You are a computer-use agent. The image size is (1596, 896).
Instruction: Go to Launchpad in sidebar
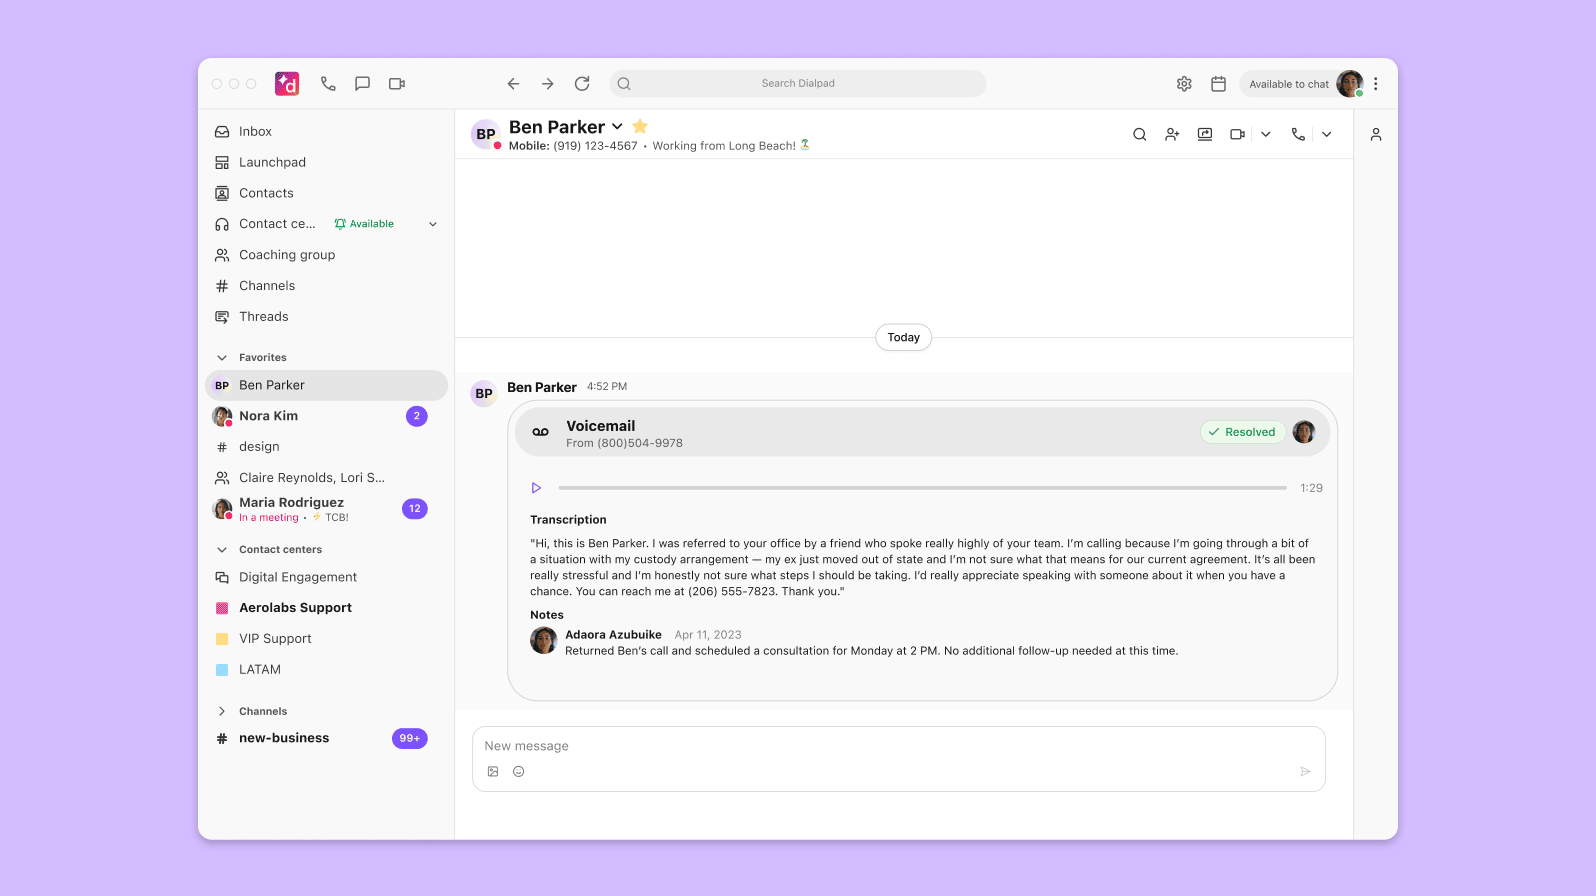click(272, 163)
